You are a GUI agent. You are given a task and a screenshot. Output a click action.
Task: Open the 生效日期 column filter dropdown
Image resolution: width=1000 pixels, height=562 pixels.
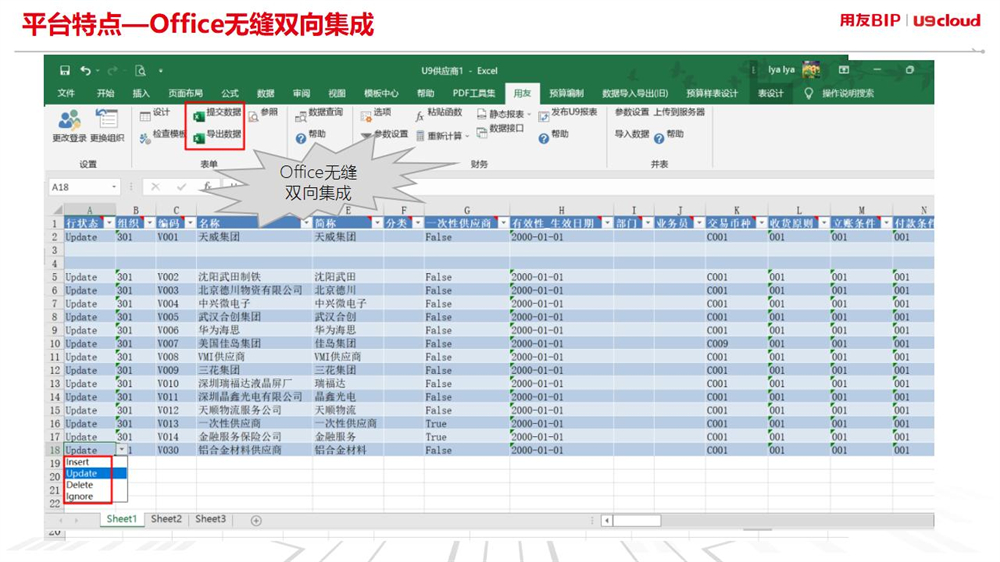tap(607, 223)
